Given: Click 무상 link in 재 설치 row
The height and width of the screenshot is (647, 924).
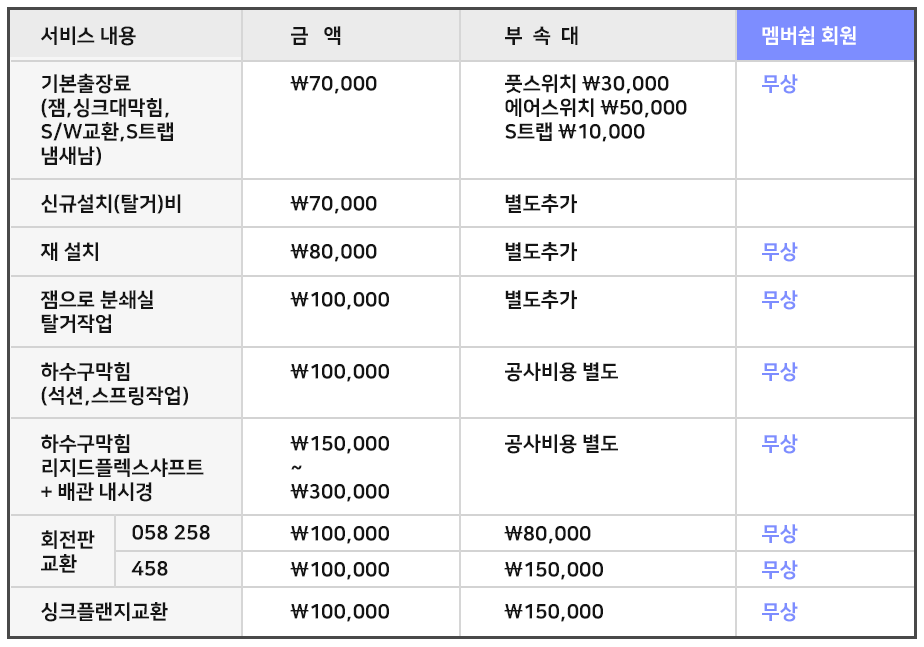Looking at the screenshot, I should pos(779,252).
